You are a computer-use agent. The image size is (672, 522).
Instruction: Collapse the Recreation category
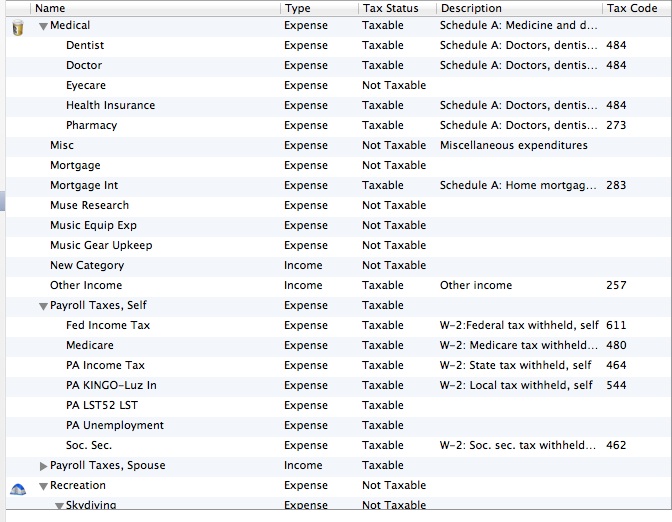point(43,486)
